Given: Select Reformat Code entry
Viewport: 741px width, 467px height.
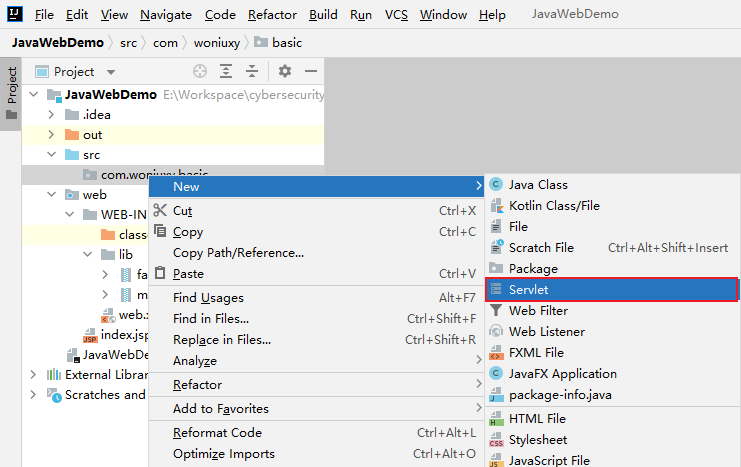Looking at the screenshot, I should tap(316, 432).
